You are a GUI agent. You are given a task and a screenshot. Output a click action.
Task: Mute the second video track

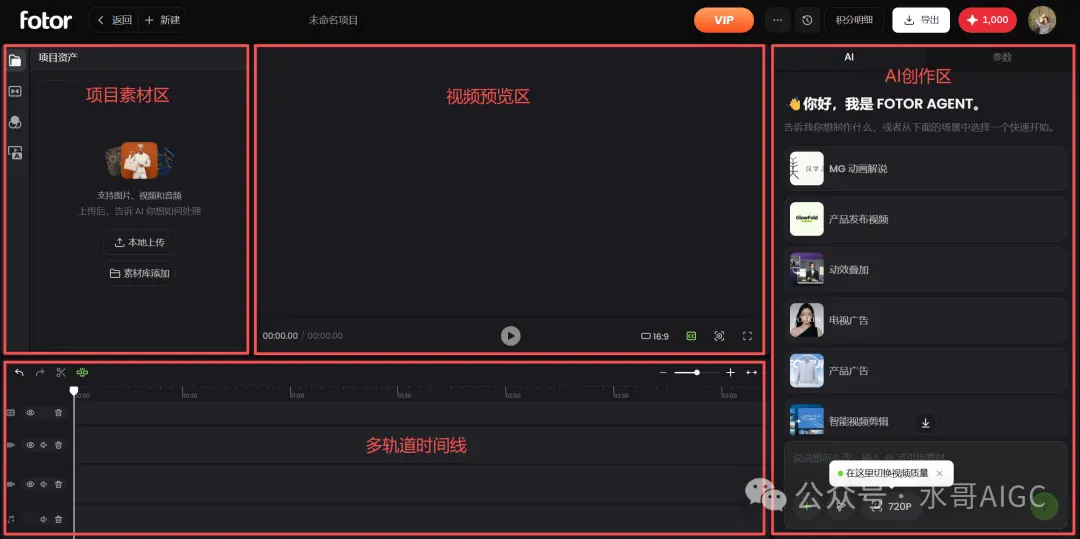tap(44, 485)
